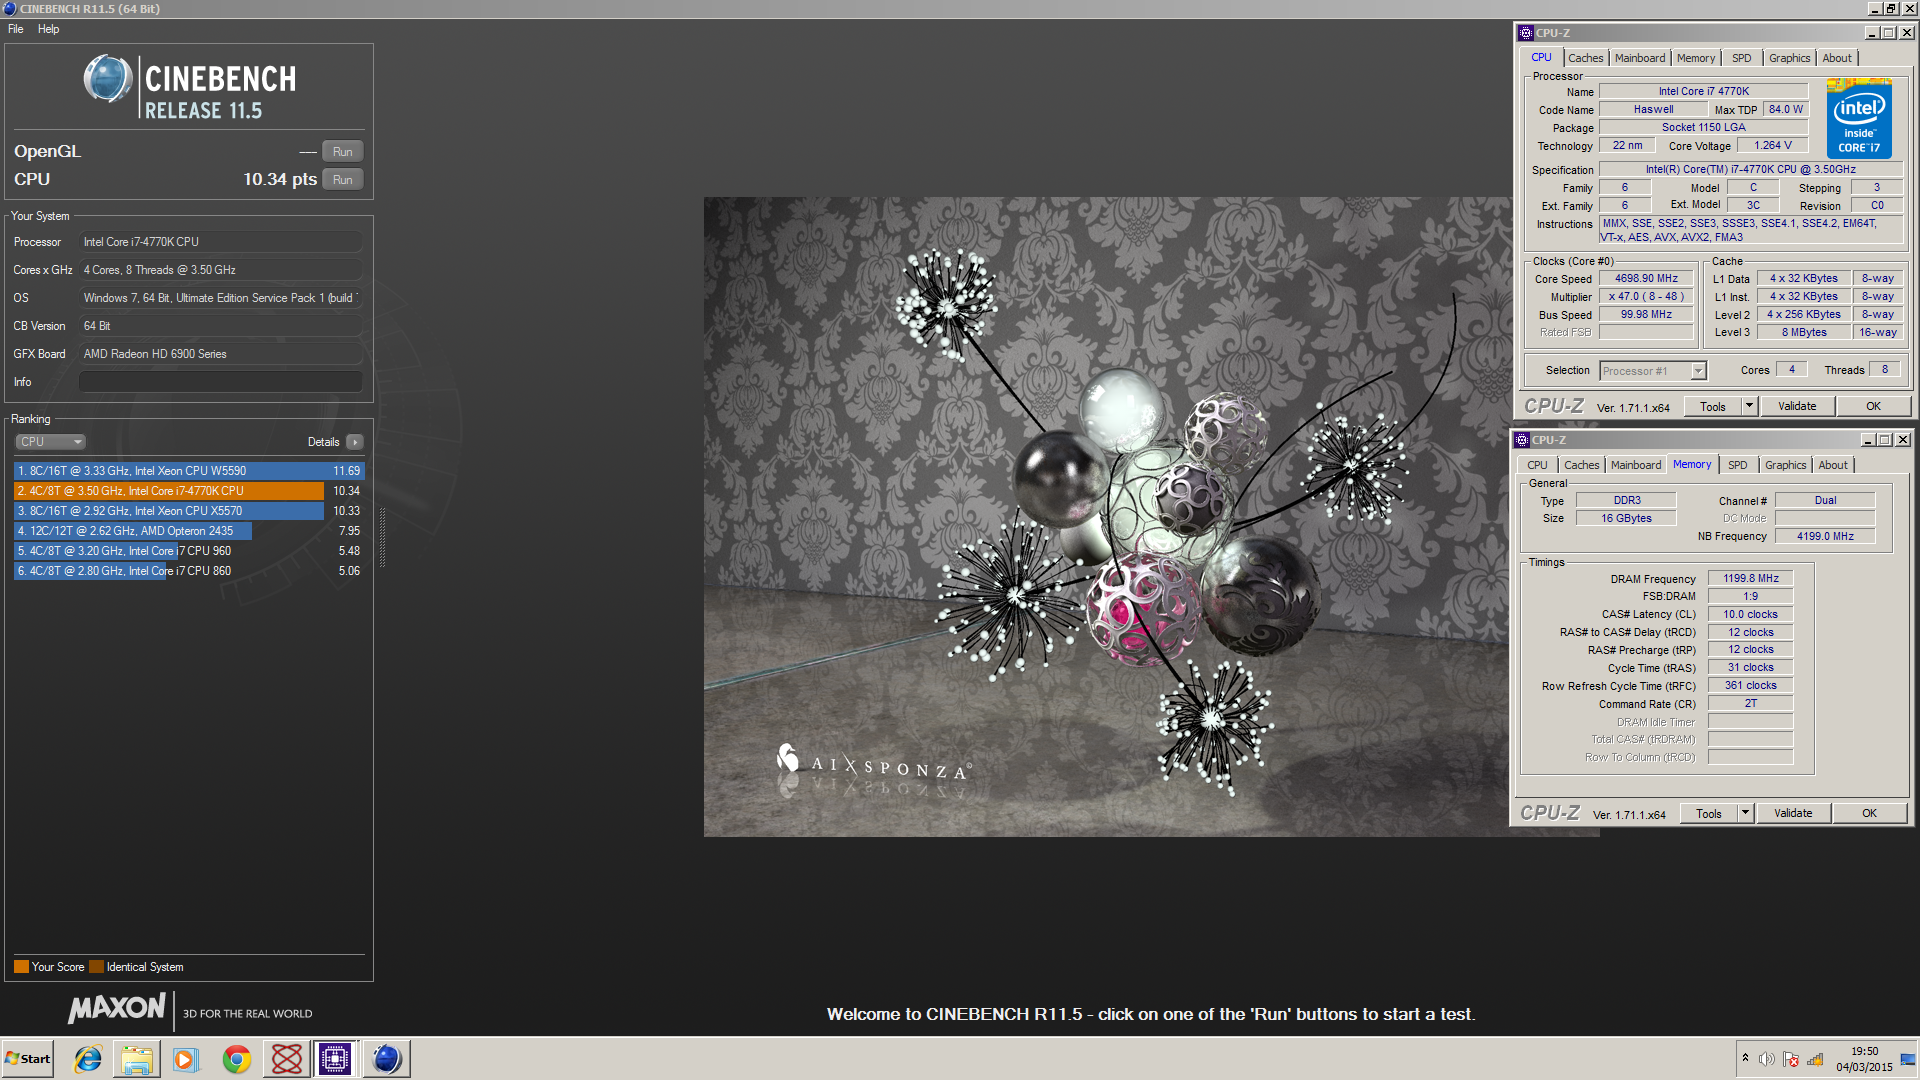Open the Windows Start button
The image size is (1920, 1080).
point(28,1059)
